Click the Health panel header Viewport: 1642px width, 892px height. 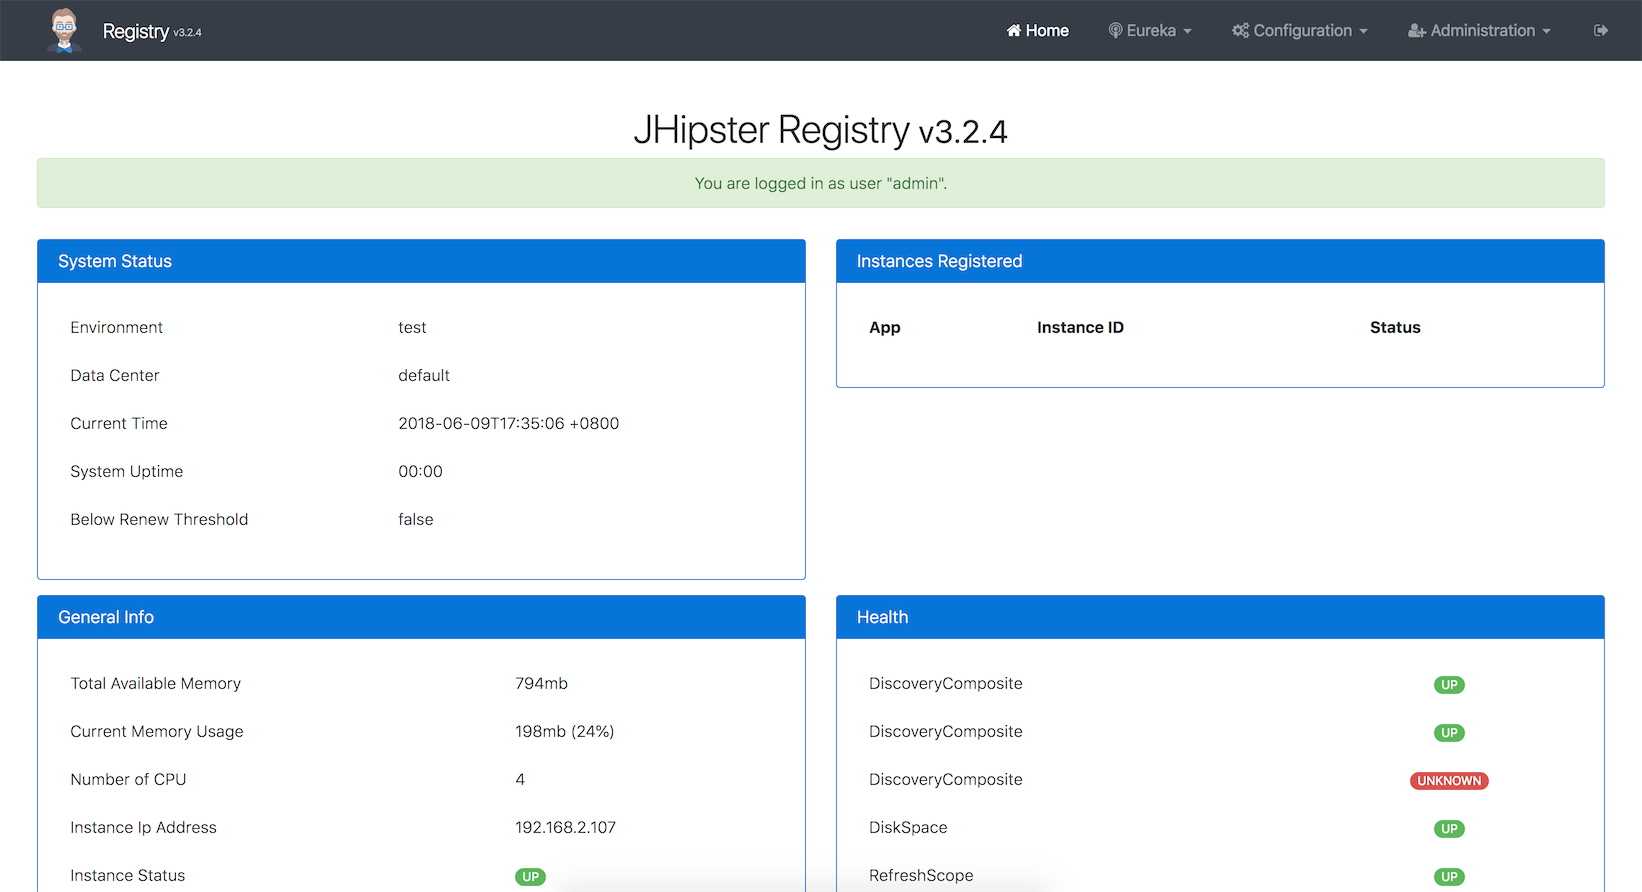pyautogui.click(x=1220, y=617)
